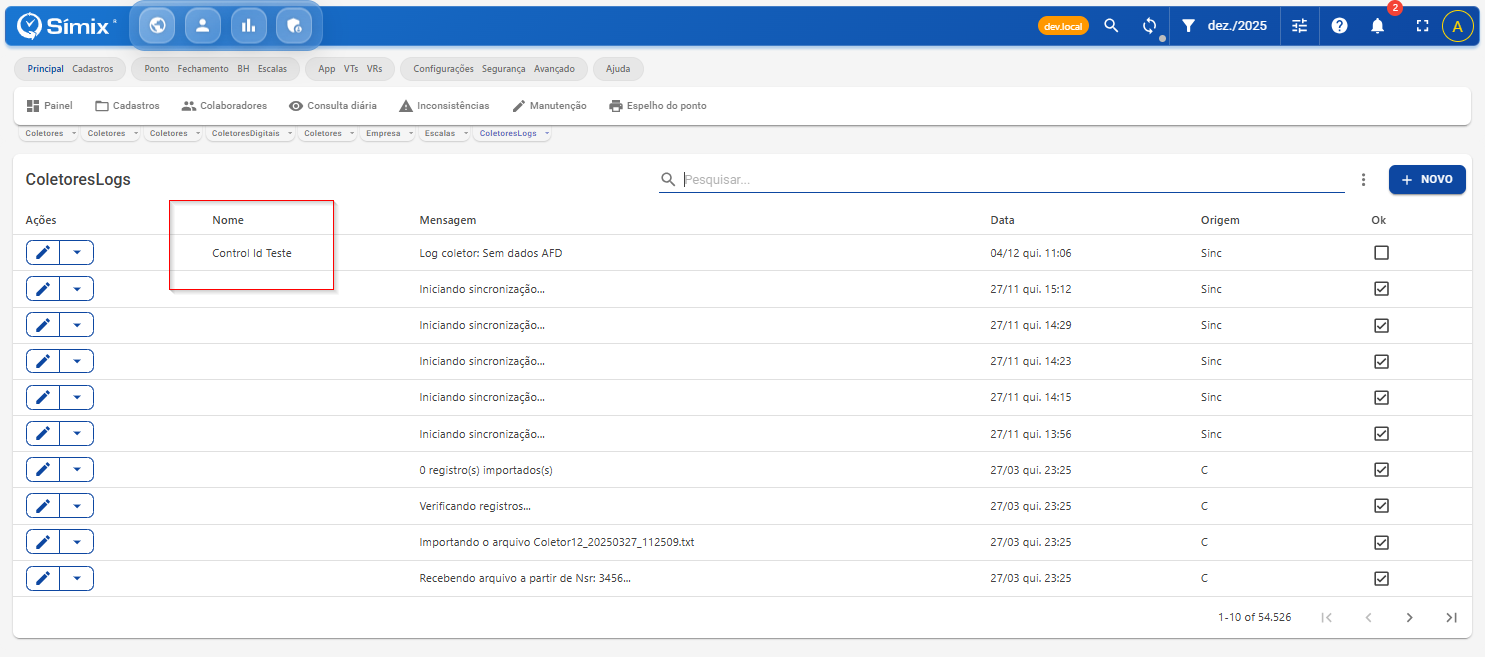Open Manutenção pencil shortcut
The width and height of the screenshot is (1485, 657).
549,105
